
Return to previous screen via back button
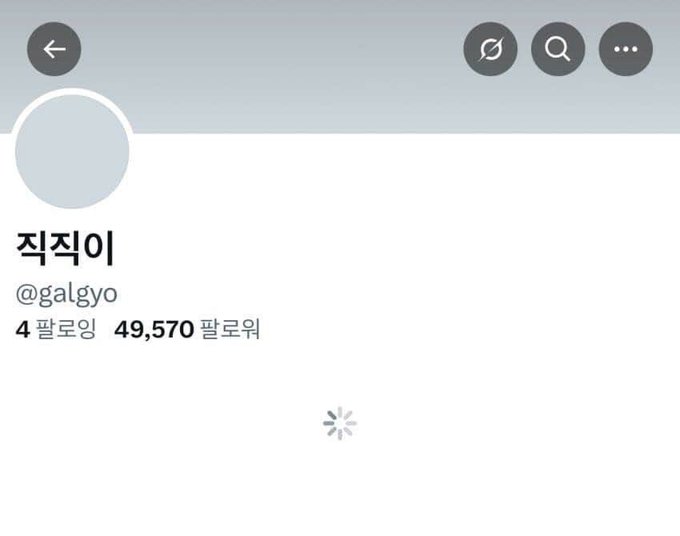[54, 49]
